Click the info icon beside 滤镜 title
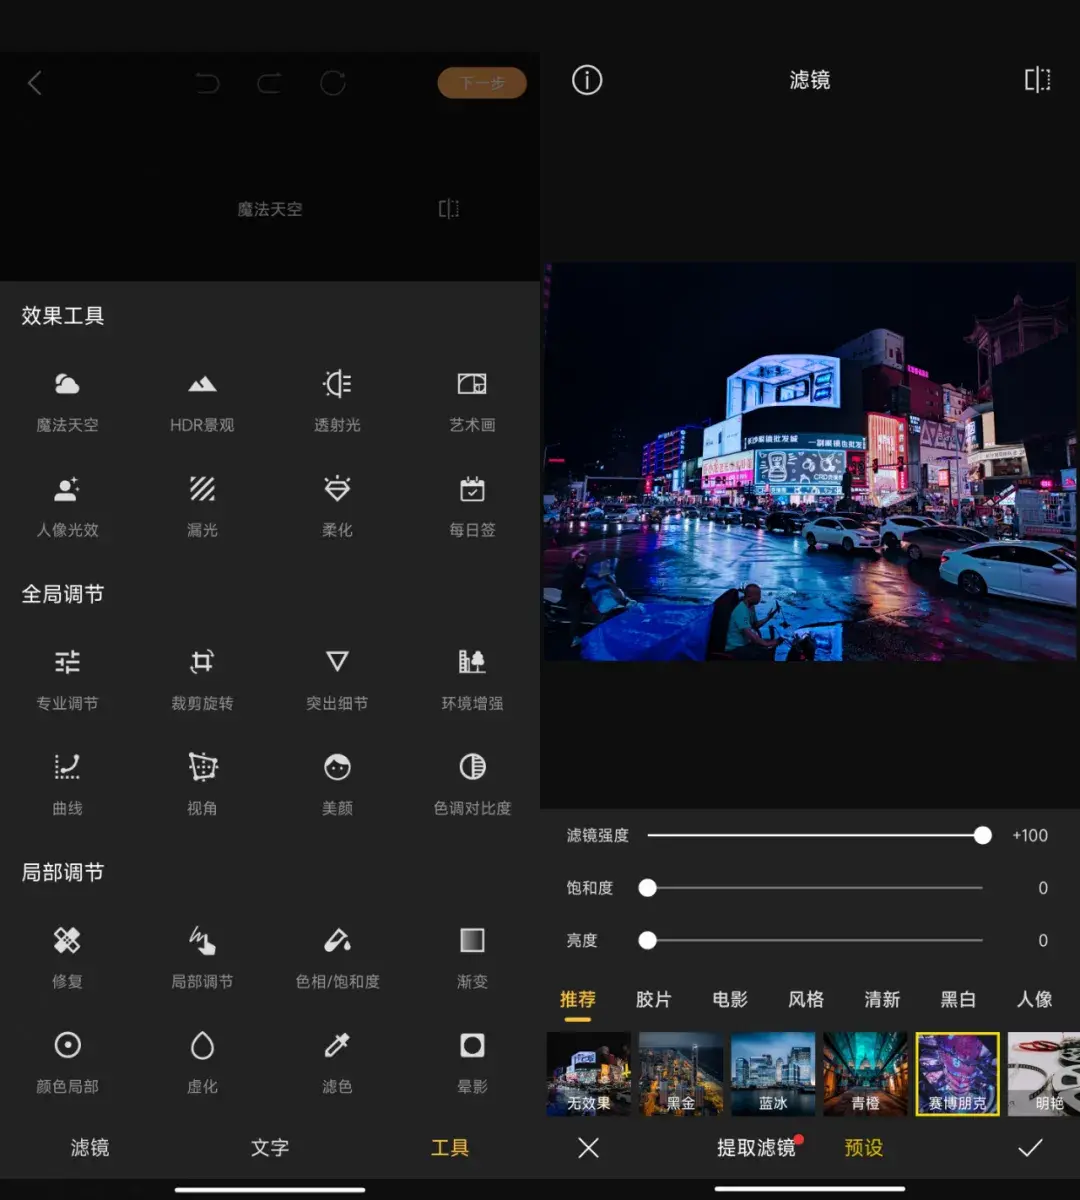 click(x=587, y=80)
